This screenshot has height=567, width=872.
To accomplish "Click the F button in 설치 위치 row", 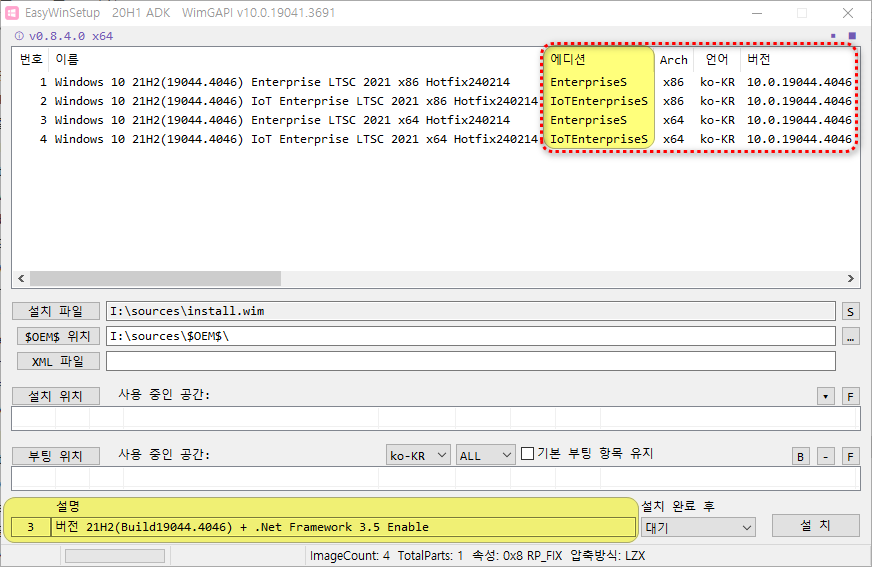I will click(850, 396).
